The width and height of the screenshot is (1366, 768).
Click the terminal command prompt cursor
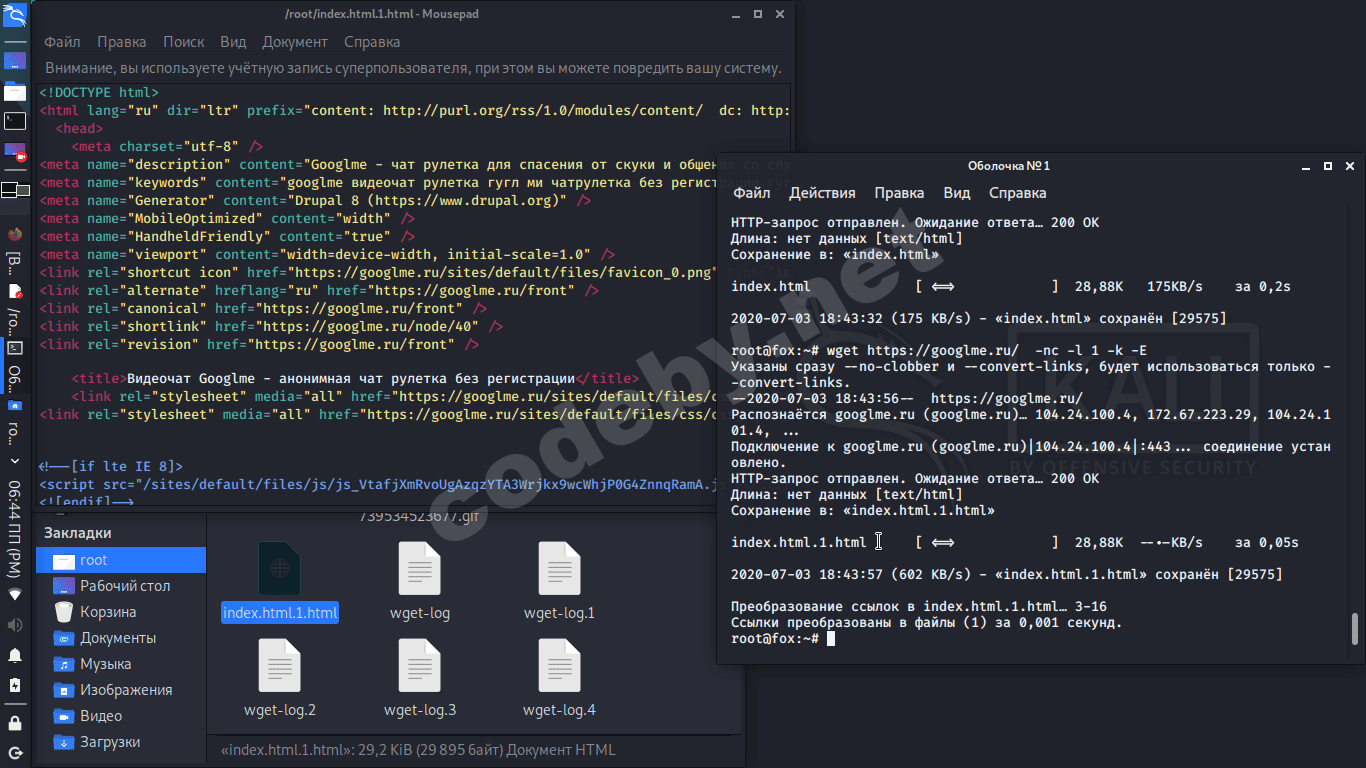[x=831, y=639]
